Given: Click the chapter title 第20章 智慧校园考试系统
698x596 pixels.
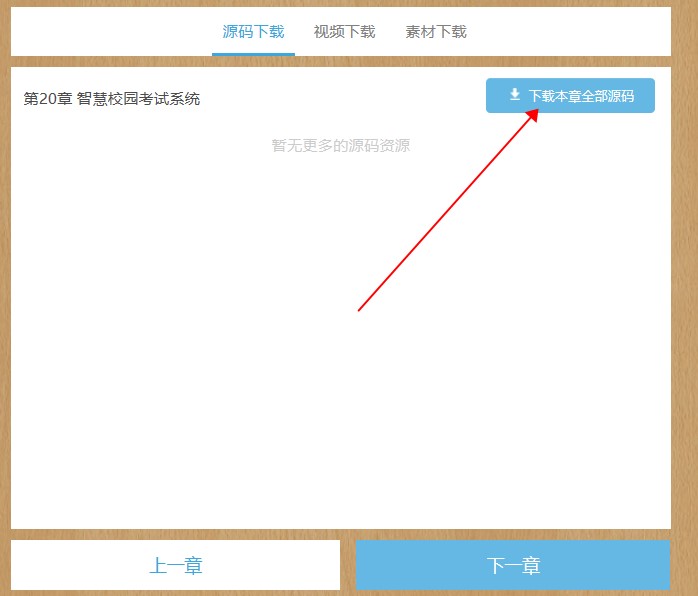Looking at the screenshot, I should click(x=112, y=99).
